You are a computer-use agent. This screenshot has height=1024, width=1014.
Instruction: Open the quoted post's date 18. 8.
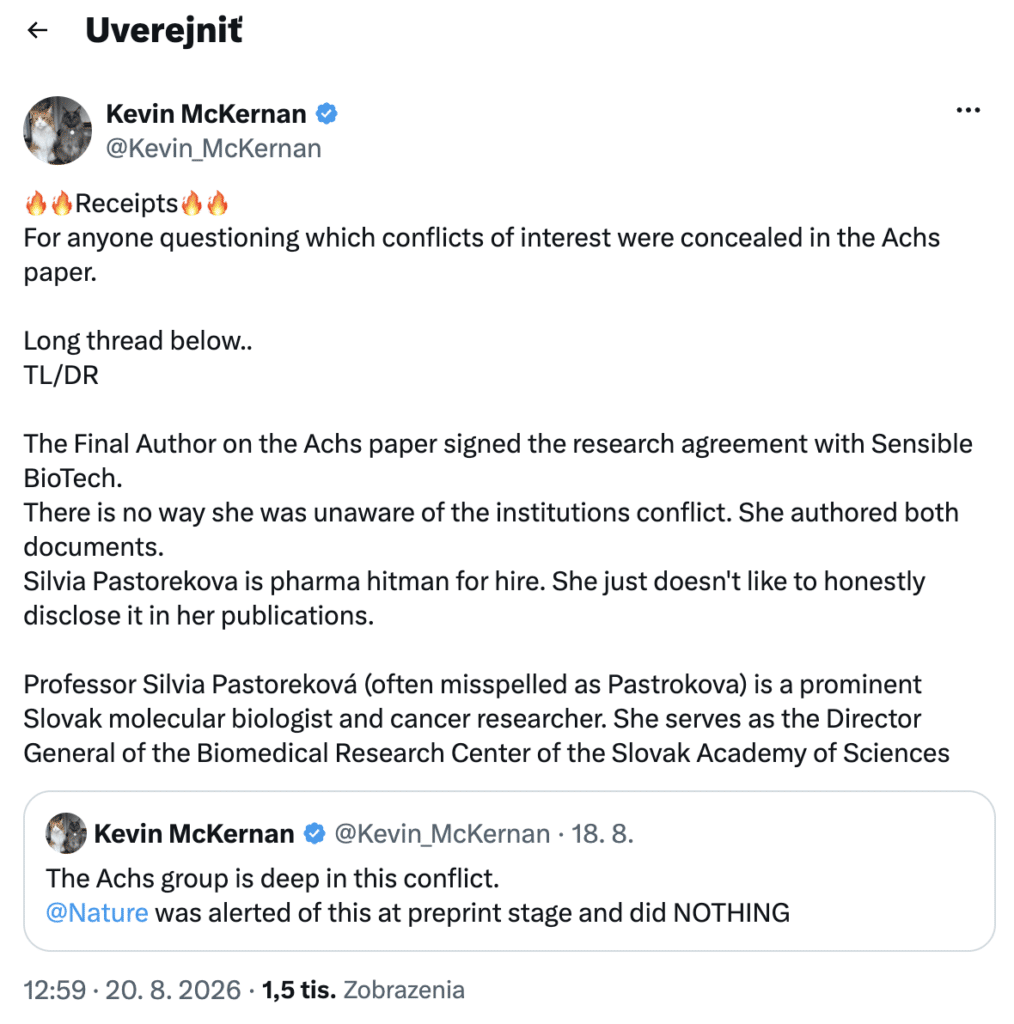[602, 834]
